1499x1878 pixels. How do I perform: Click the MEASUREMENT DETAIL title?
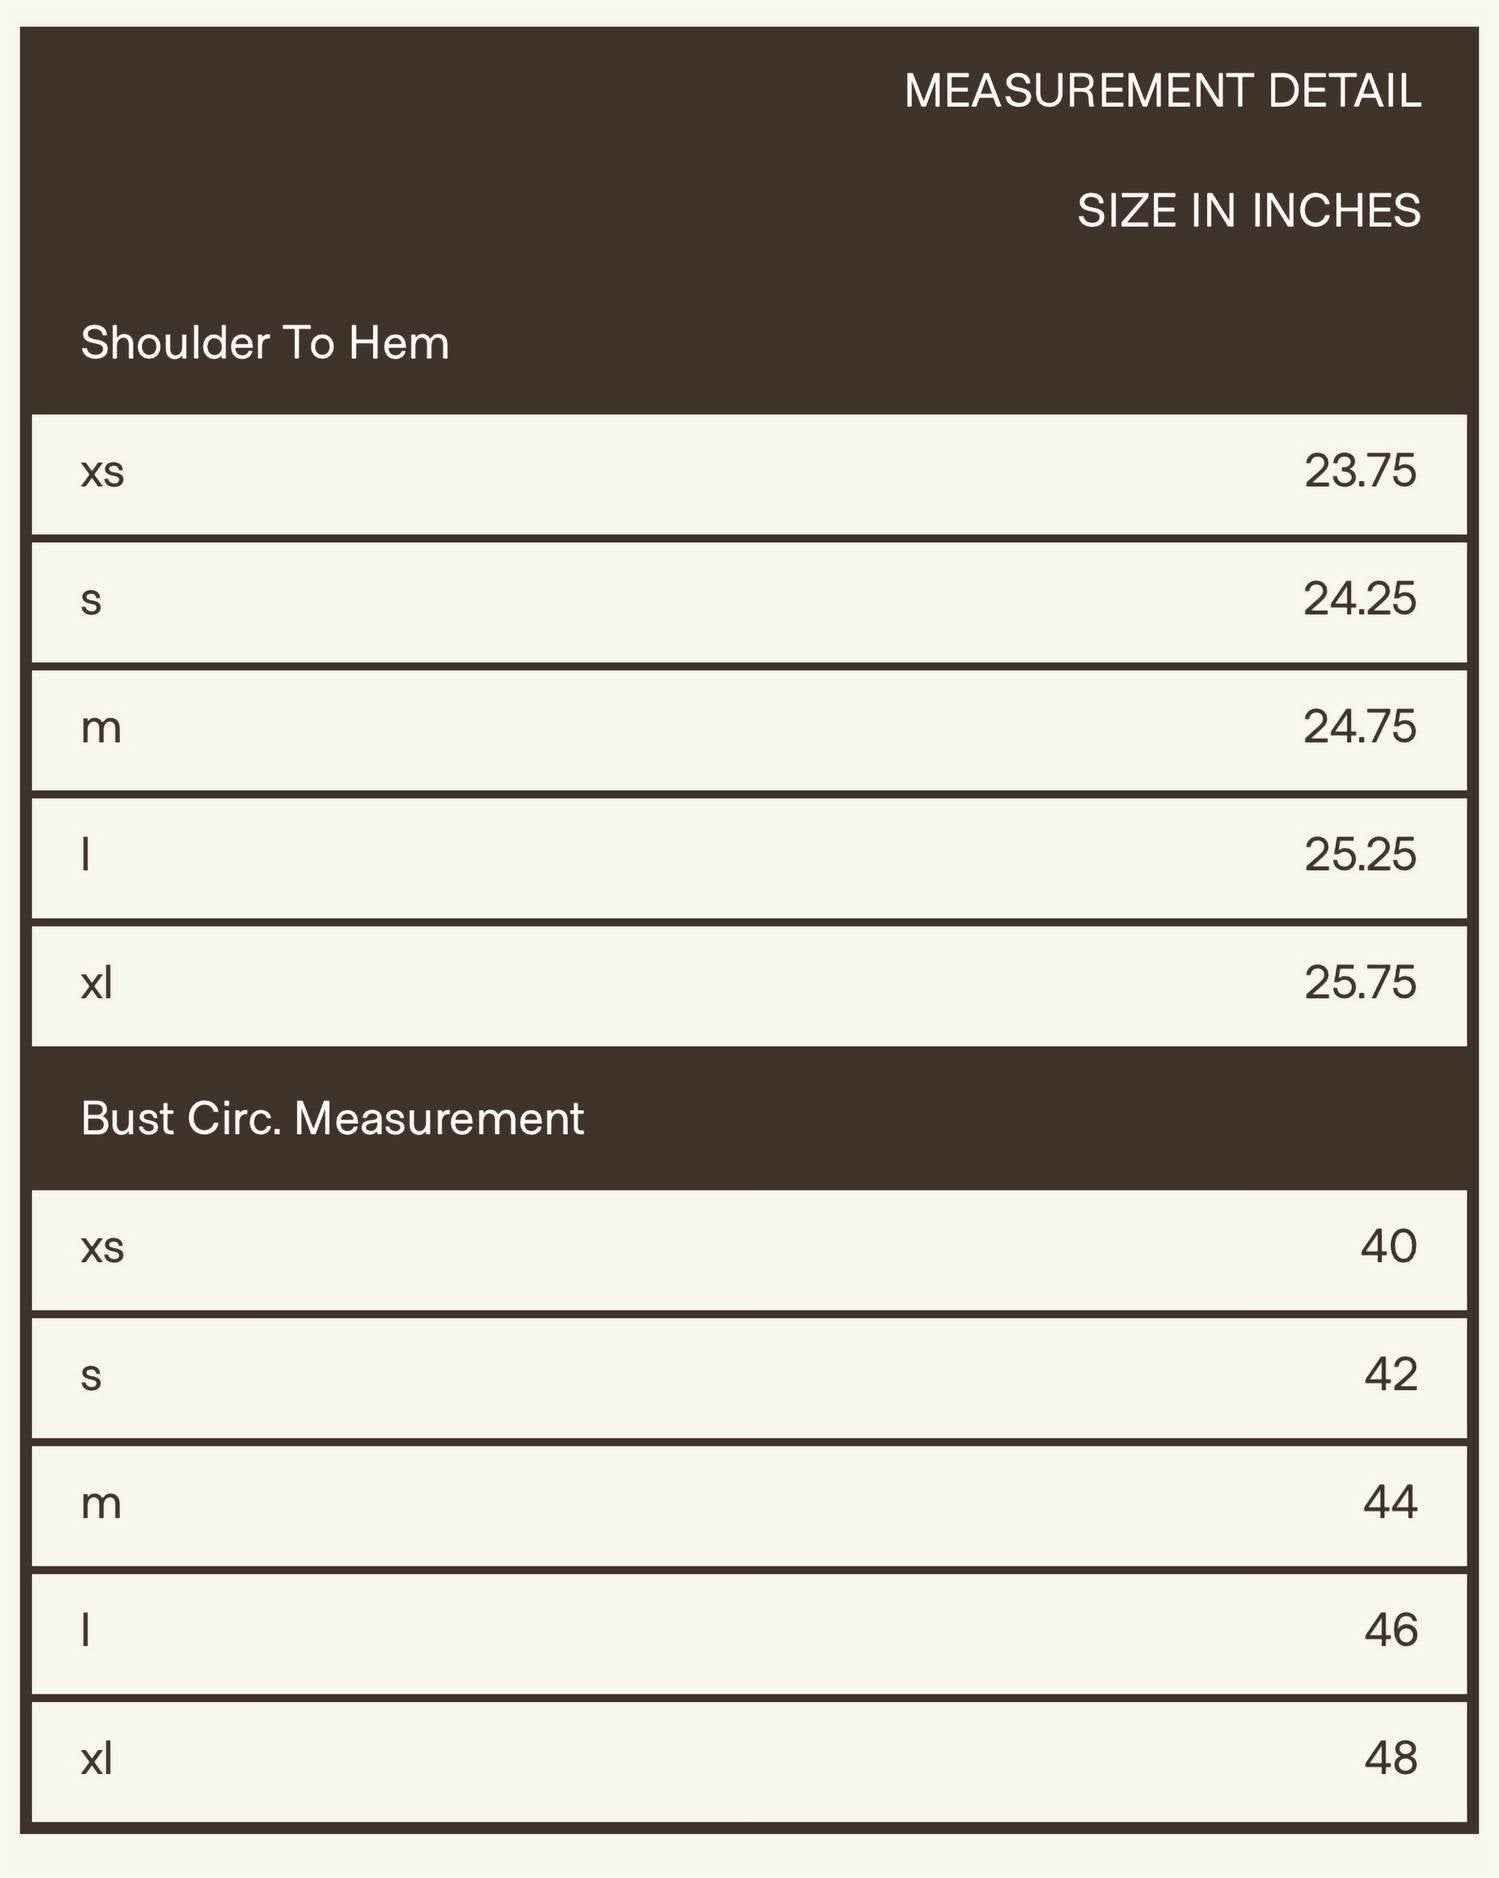coord(1162,91)
